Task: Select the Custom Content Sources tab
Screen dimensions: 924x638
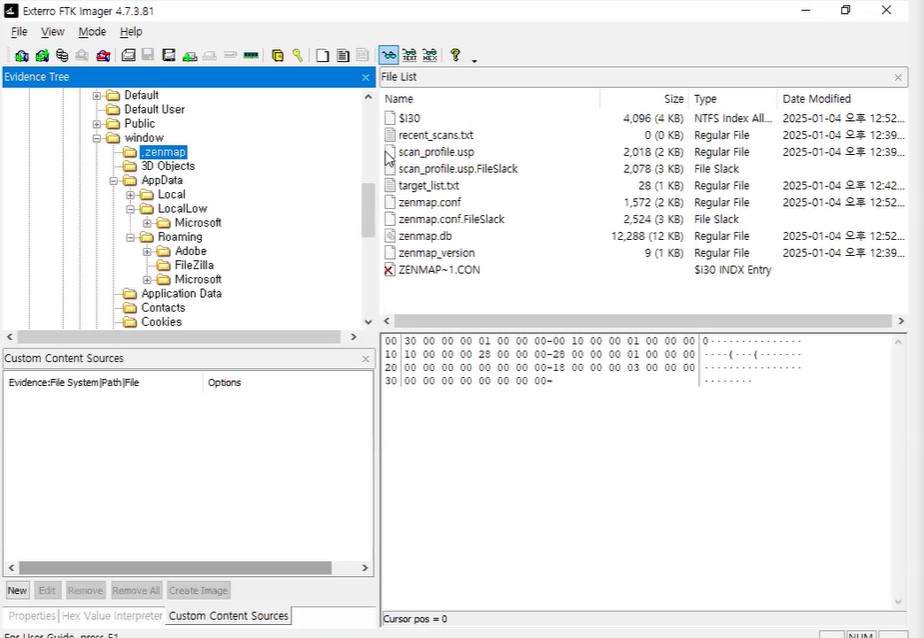Action: tap(229, 616)
